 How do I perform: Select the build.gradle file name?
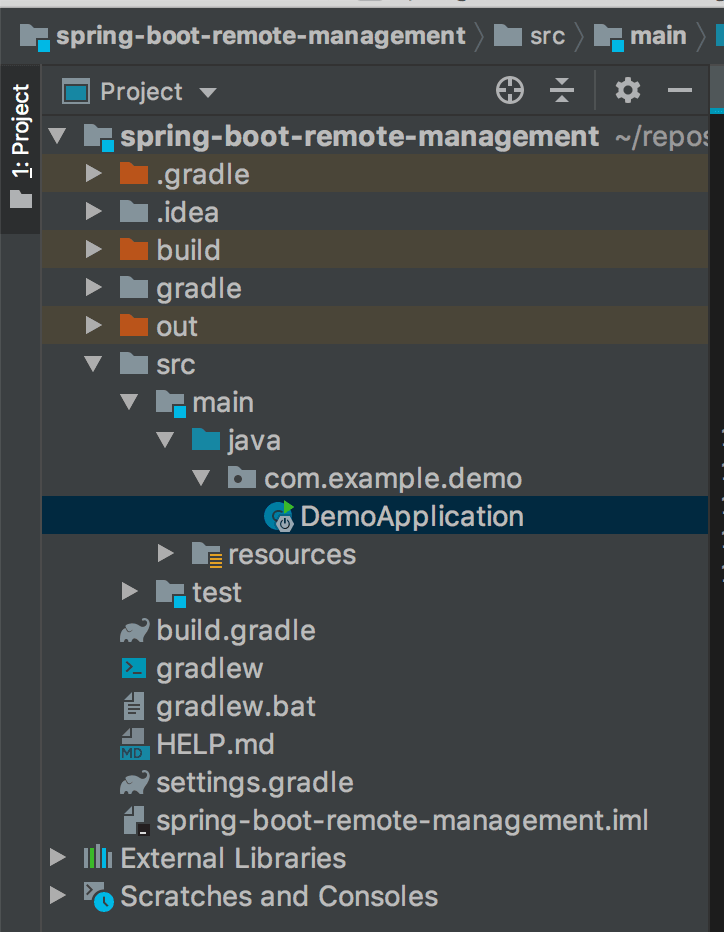[x=236, y=631]
